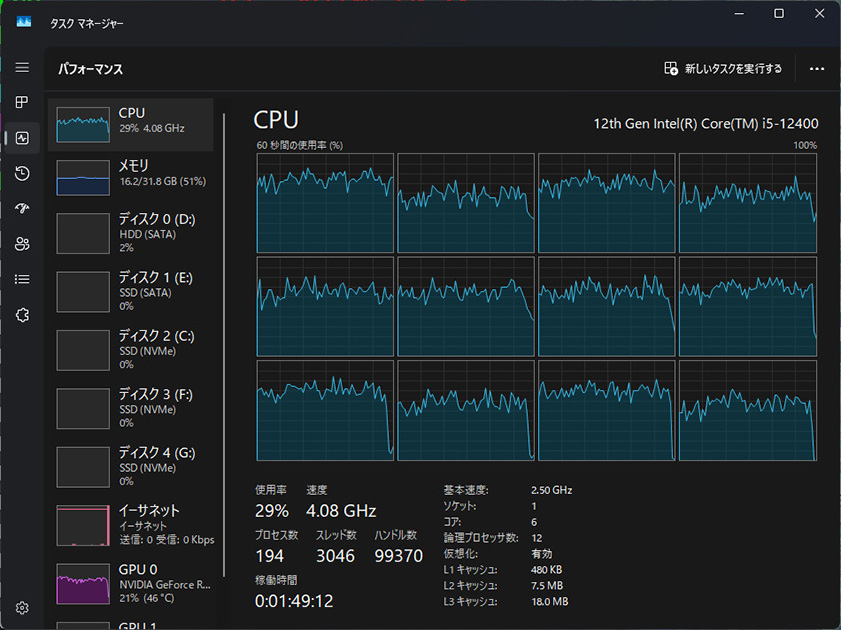Viewport: 841px width, 630px height.
Task: Select GPU 0 NVIDIA GeForce entry
Action: (130, 584)
